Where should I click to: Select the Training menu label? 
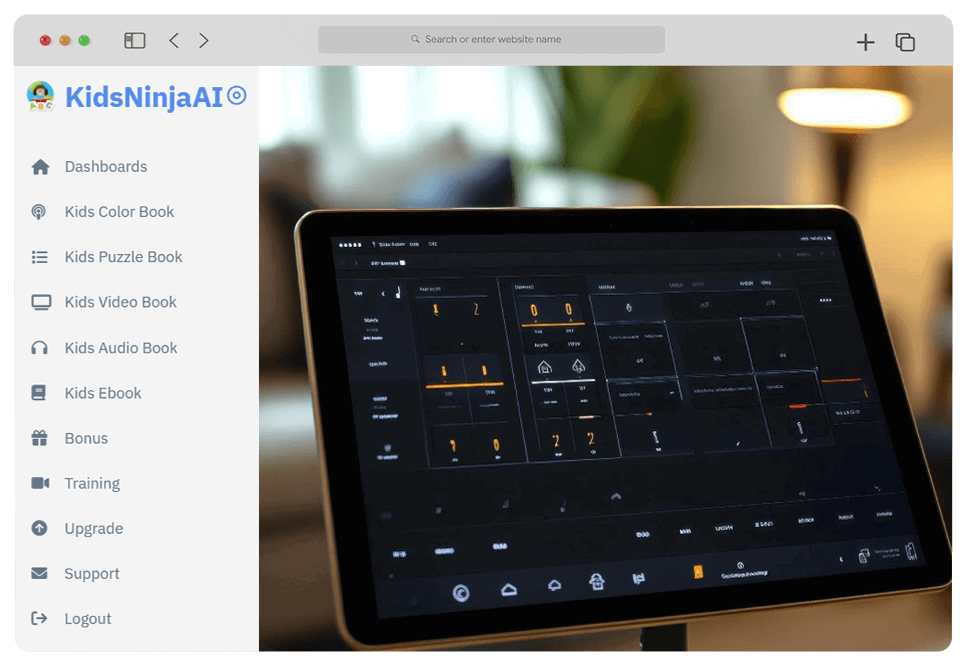(92, 483)
